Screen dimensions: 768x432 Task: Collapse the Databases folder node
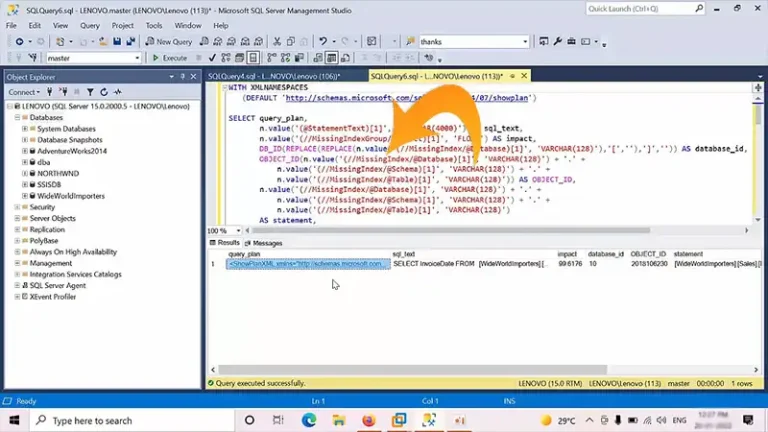click(x=19, y=118)
